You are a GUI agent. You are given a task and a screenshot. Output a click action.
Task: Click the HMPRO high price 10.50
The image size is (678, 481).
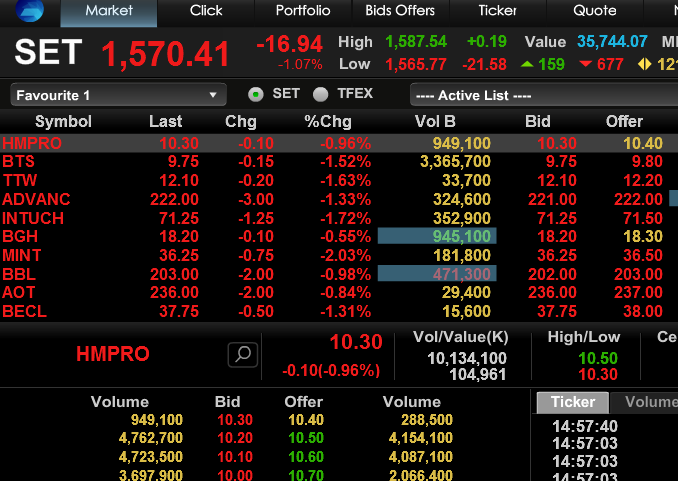[598, 358]
